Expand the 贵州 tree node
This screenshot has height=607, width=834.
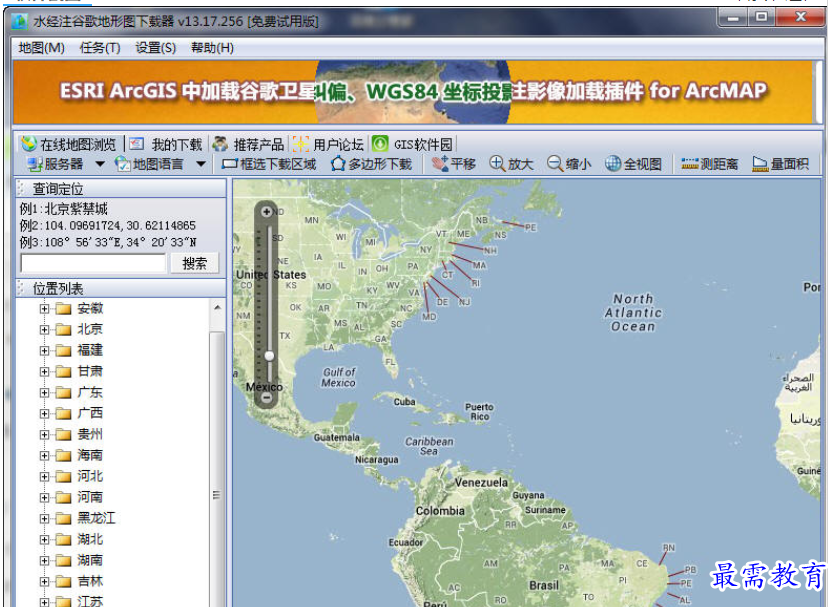click(x=44, y=435)
